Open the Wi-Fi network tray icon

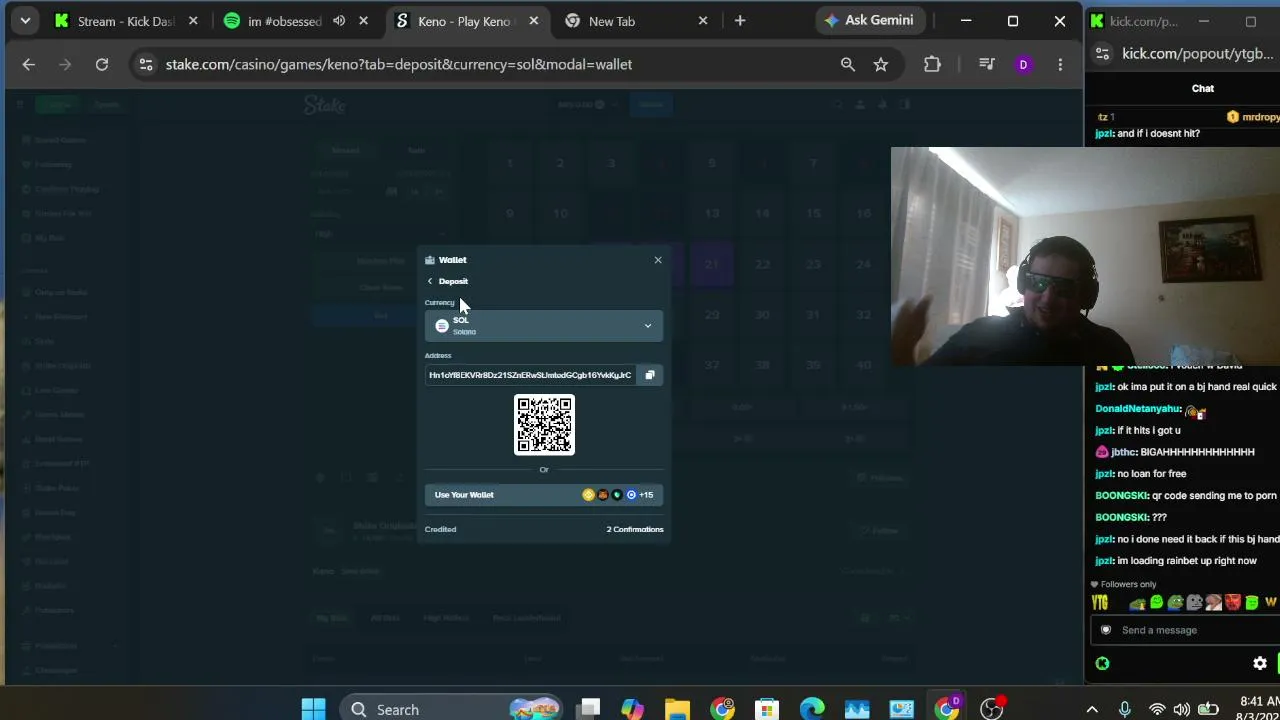point(1157,709)
